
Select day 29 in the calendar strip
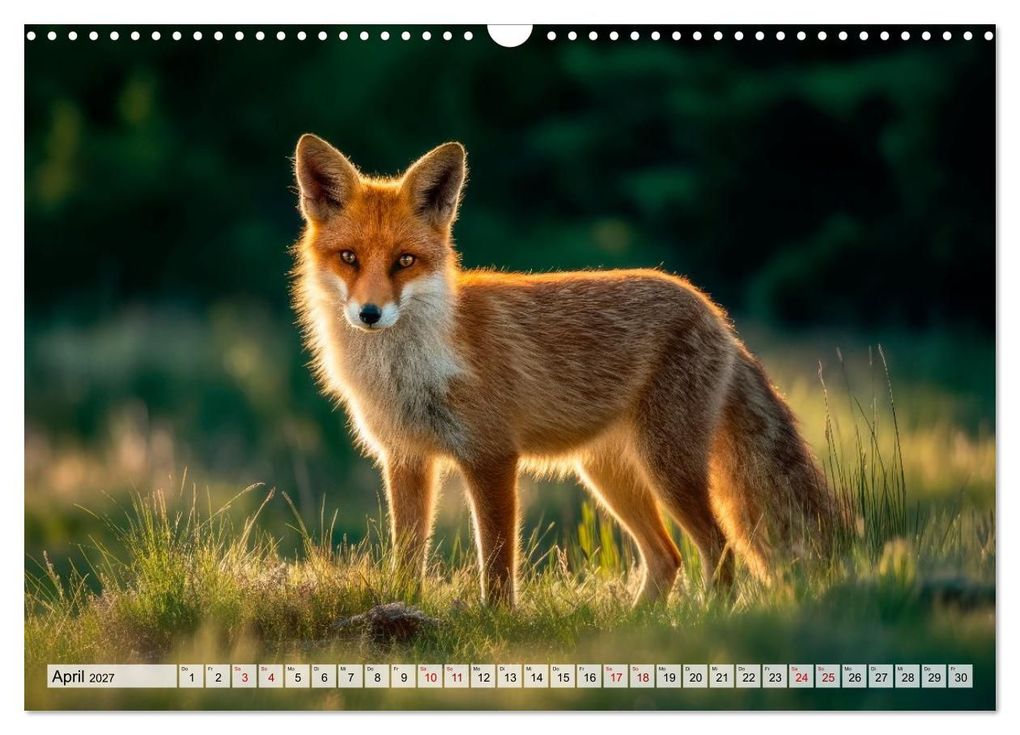935,676
